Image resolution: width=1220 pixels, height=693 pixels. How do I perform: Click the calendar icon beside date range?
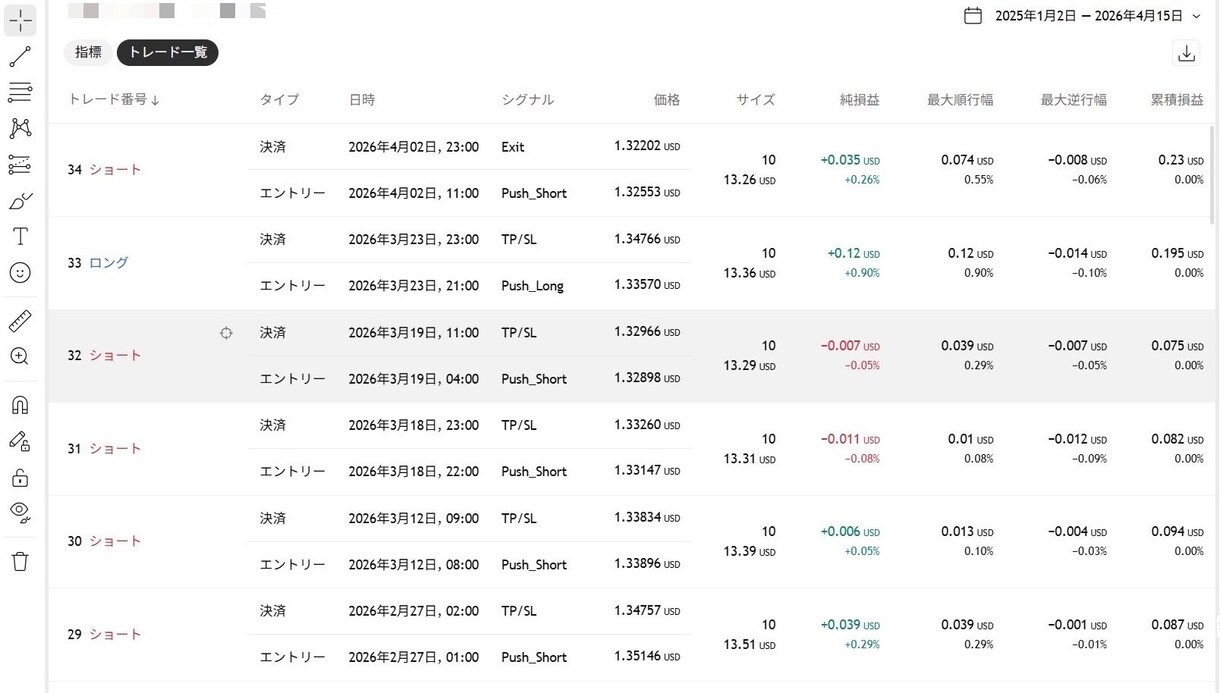click(x=973, y=16)
